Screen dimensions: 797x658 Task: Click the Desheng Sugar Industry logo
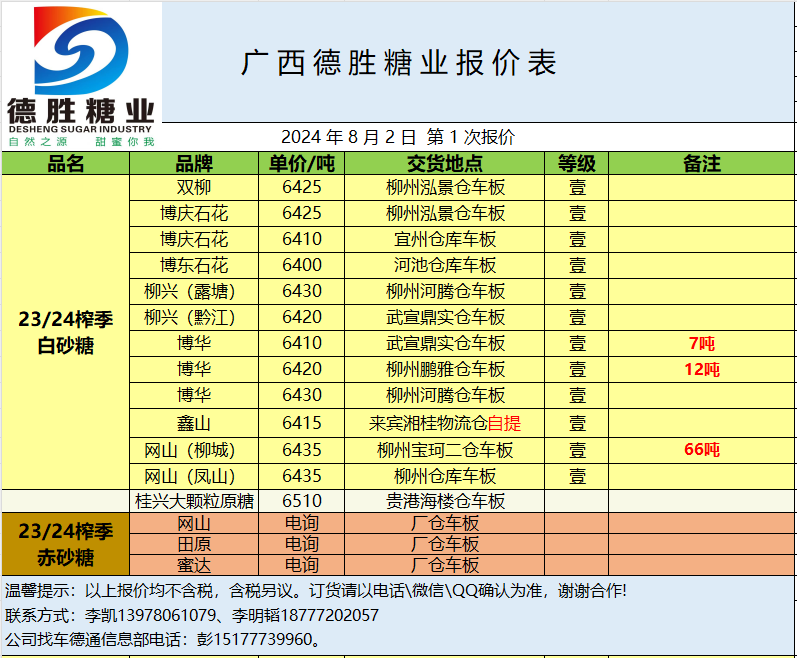coord(81,75)
